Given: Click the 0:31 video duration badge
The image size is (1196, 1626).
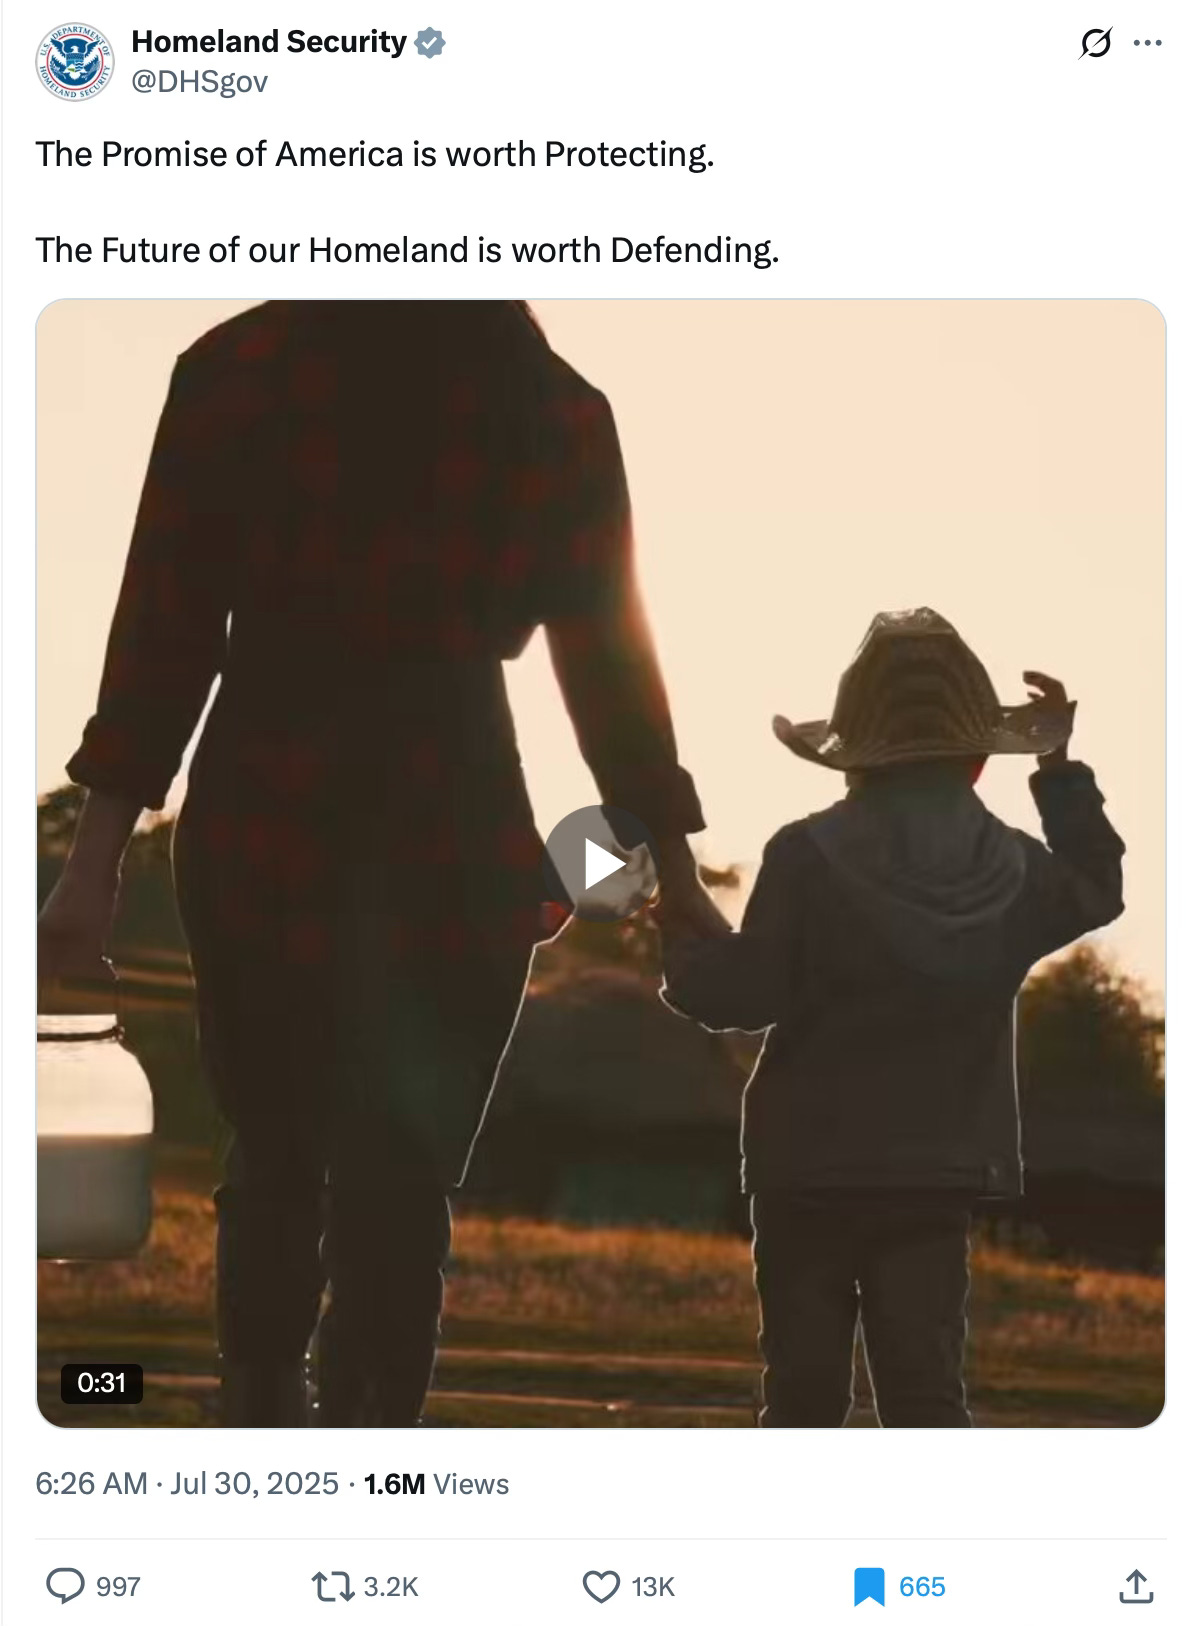Looking at the screenshot, I should coord(101,1383).
